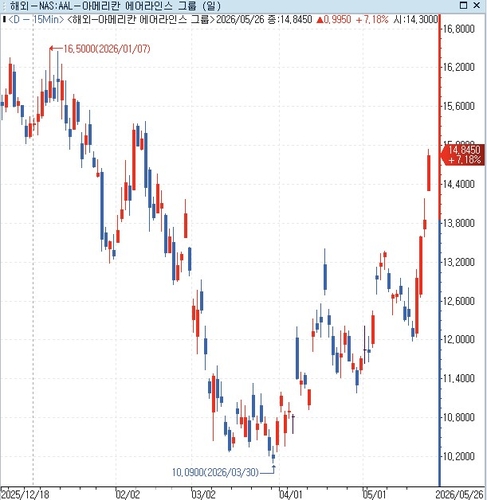Click the closing price 종:14.8450 in header
487x500 pixels.
[290, 20]
